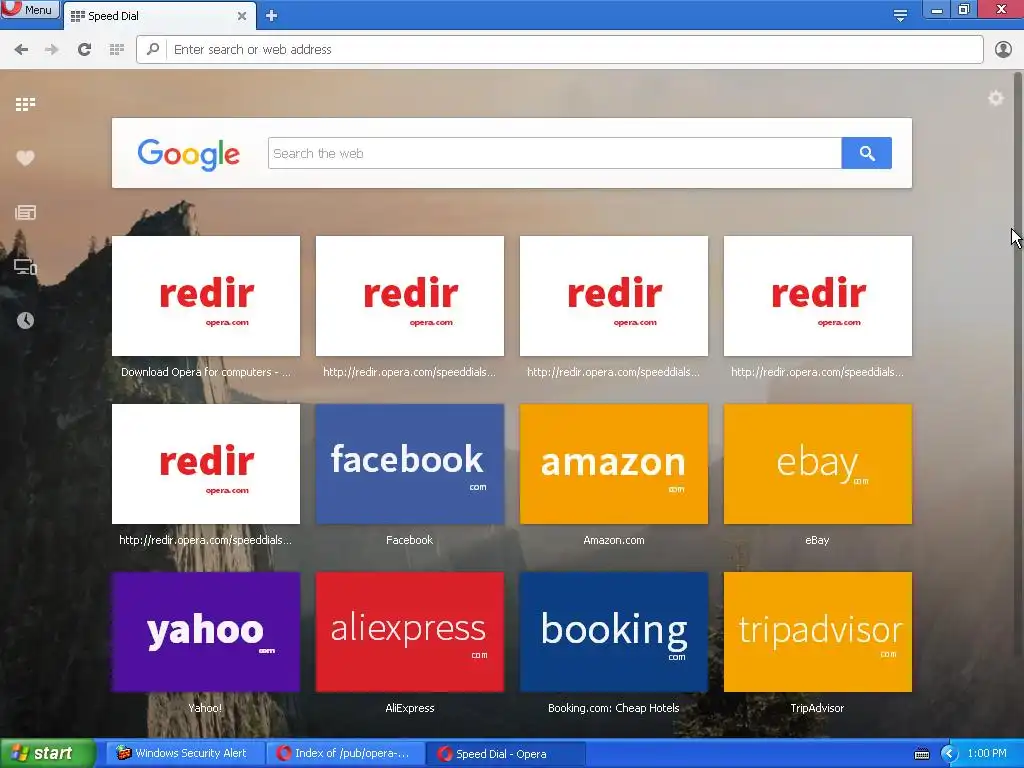This screenshot has height=768, width=1024.
Task: Go back with the back arrow
Action: coord(22,50)
